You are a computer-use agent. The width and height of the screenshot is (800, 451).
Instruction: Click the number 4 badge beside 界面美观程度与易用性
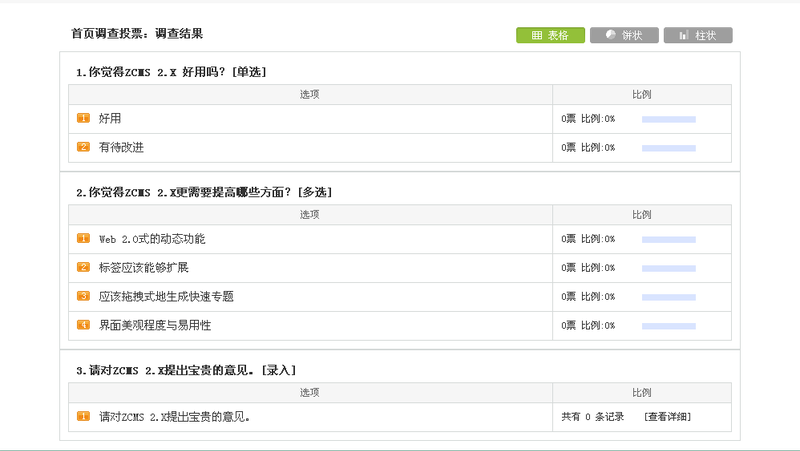click(x=84, y=325)
